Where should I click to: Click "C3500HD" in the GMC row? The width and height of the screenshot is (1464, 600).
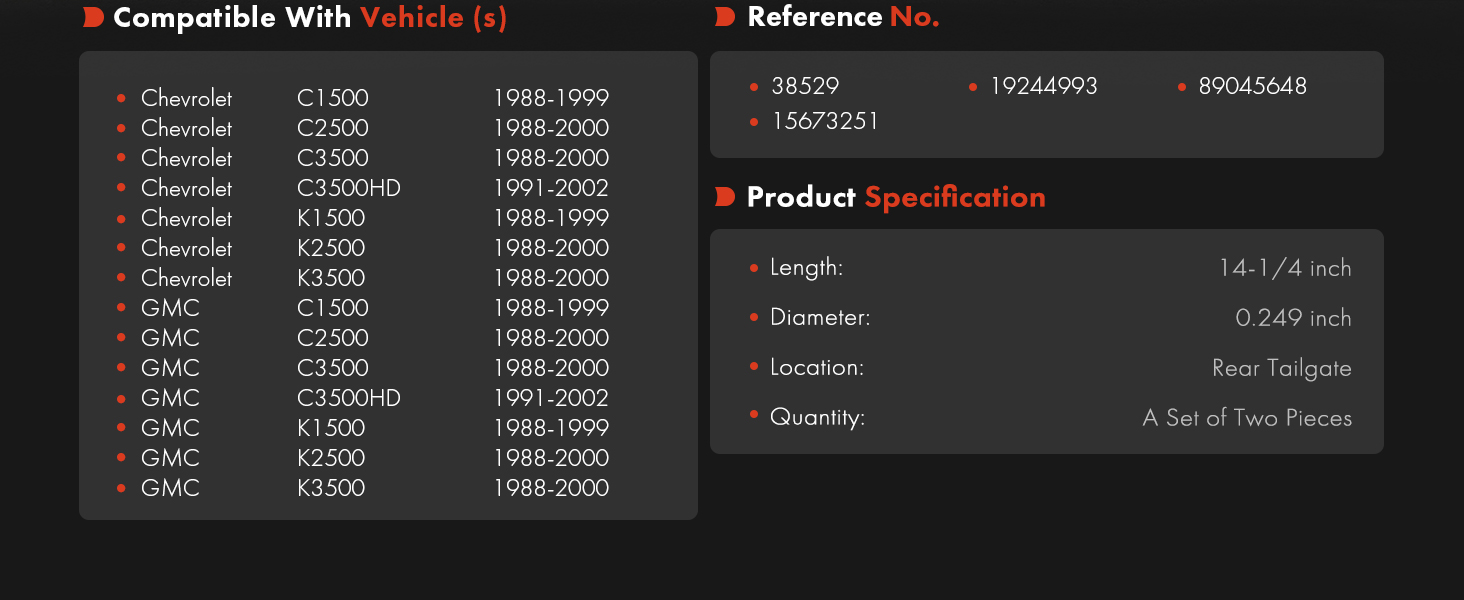349,398
